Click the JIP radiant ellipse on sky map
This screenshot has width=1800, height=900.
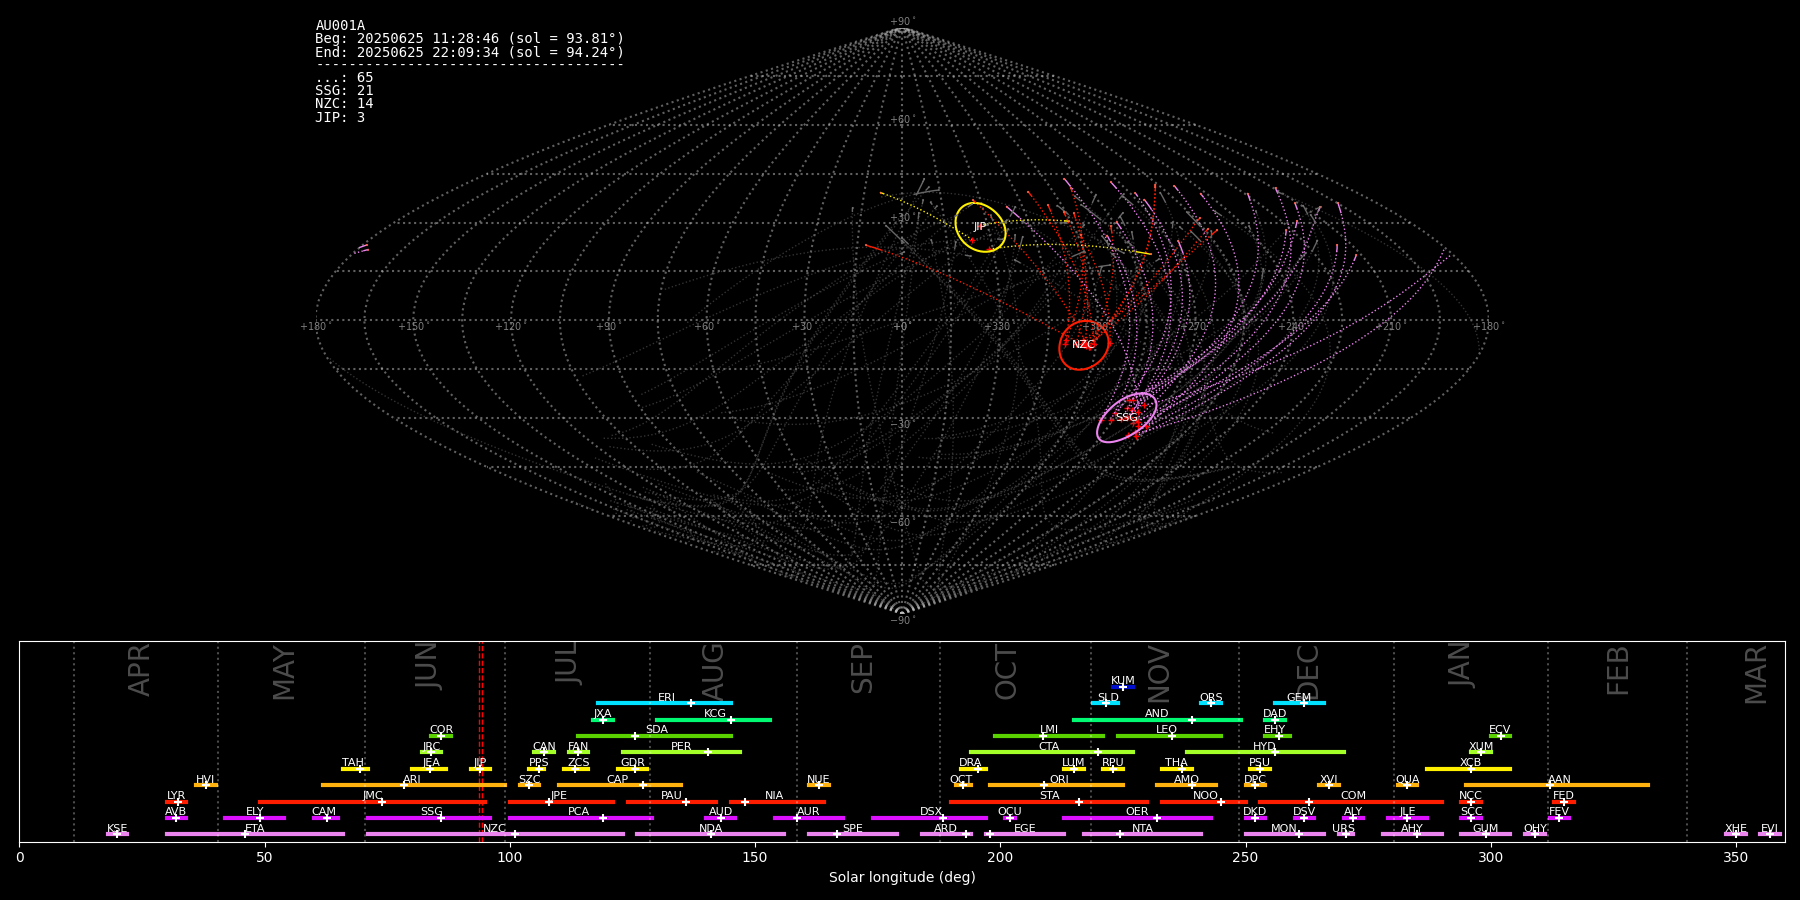point(980,227)
